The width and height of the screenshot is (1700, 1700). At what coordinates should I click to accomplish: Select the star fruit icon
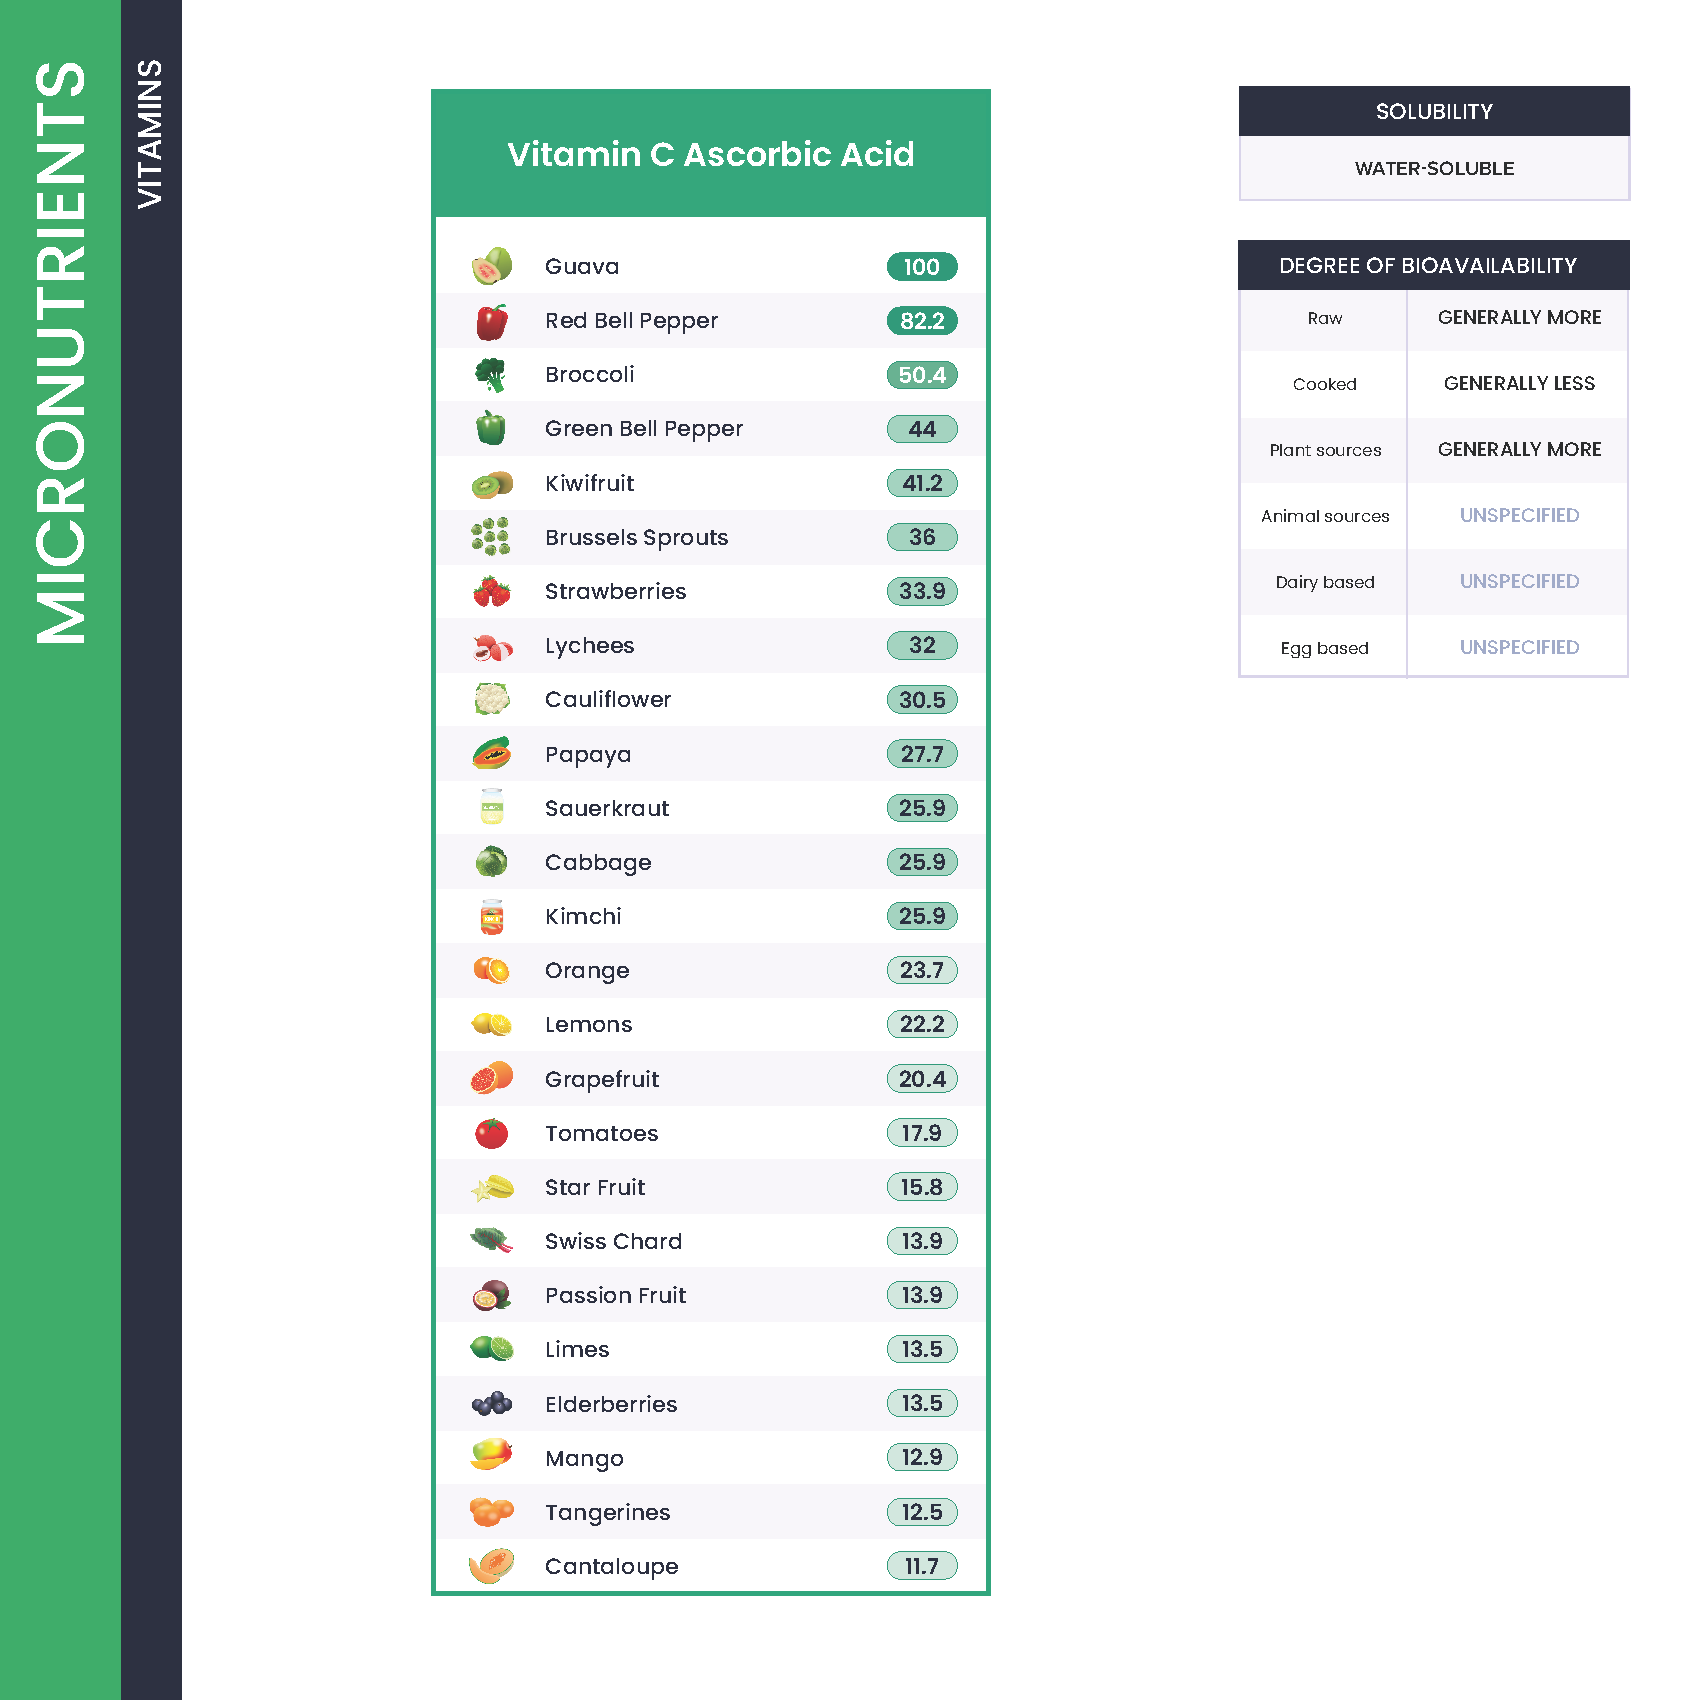[492, 1188]
